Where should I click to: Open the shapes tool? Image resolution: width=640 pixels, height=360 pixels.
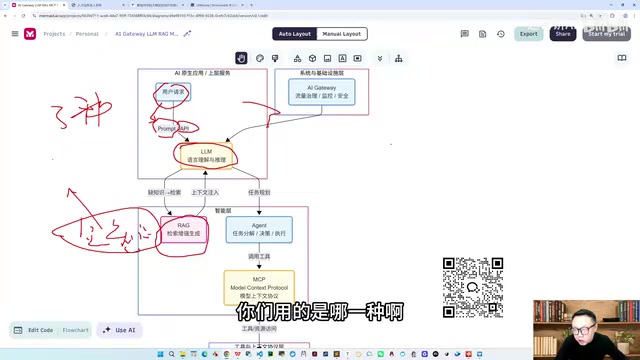[298, 58]
